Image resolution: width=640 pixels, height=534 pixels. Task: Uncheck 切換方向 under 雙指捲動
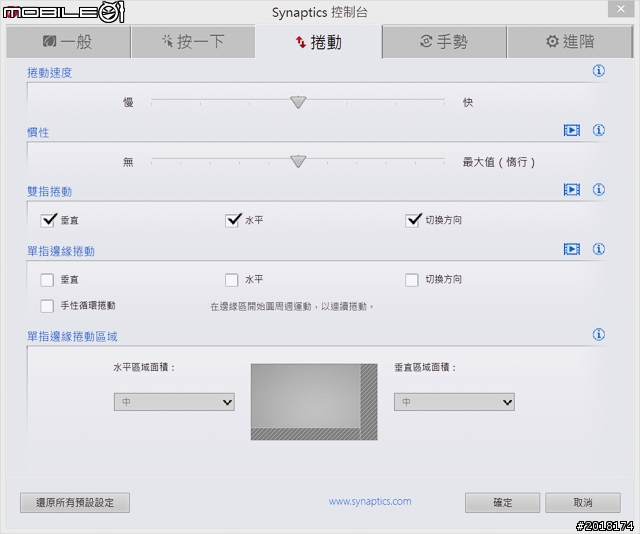click(x=412, y=220)
